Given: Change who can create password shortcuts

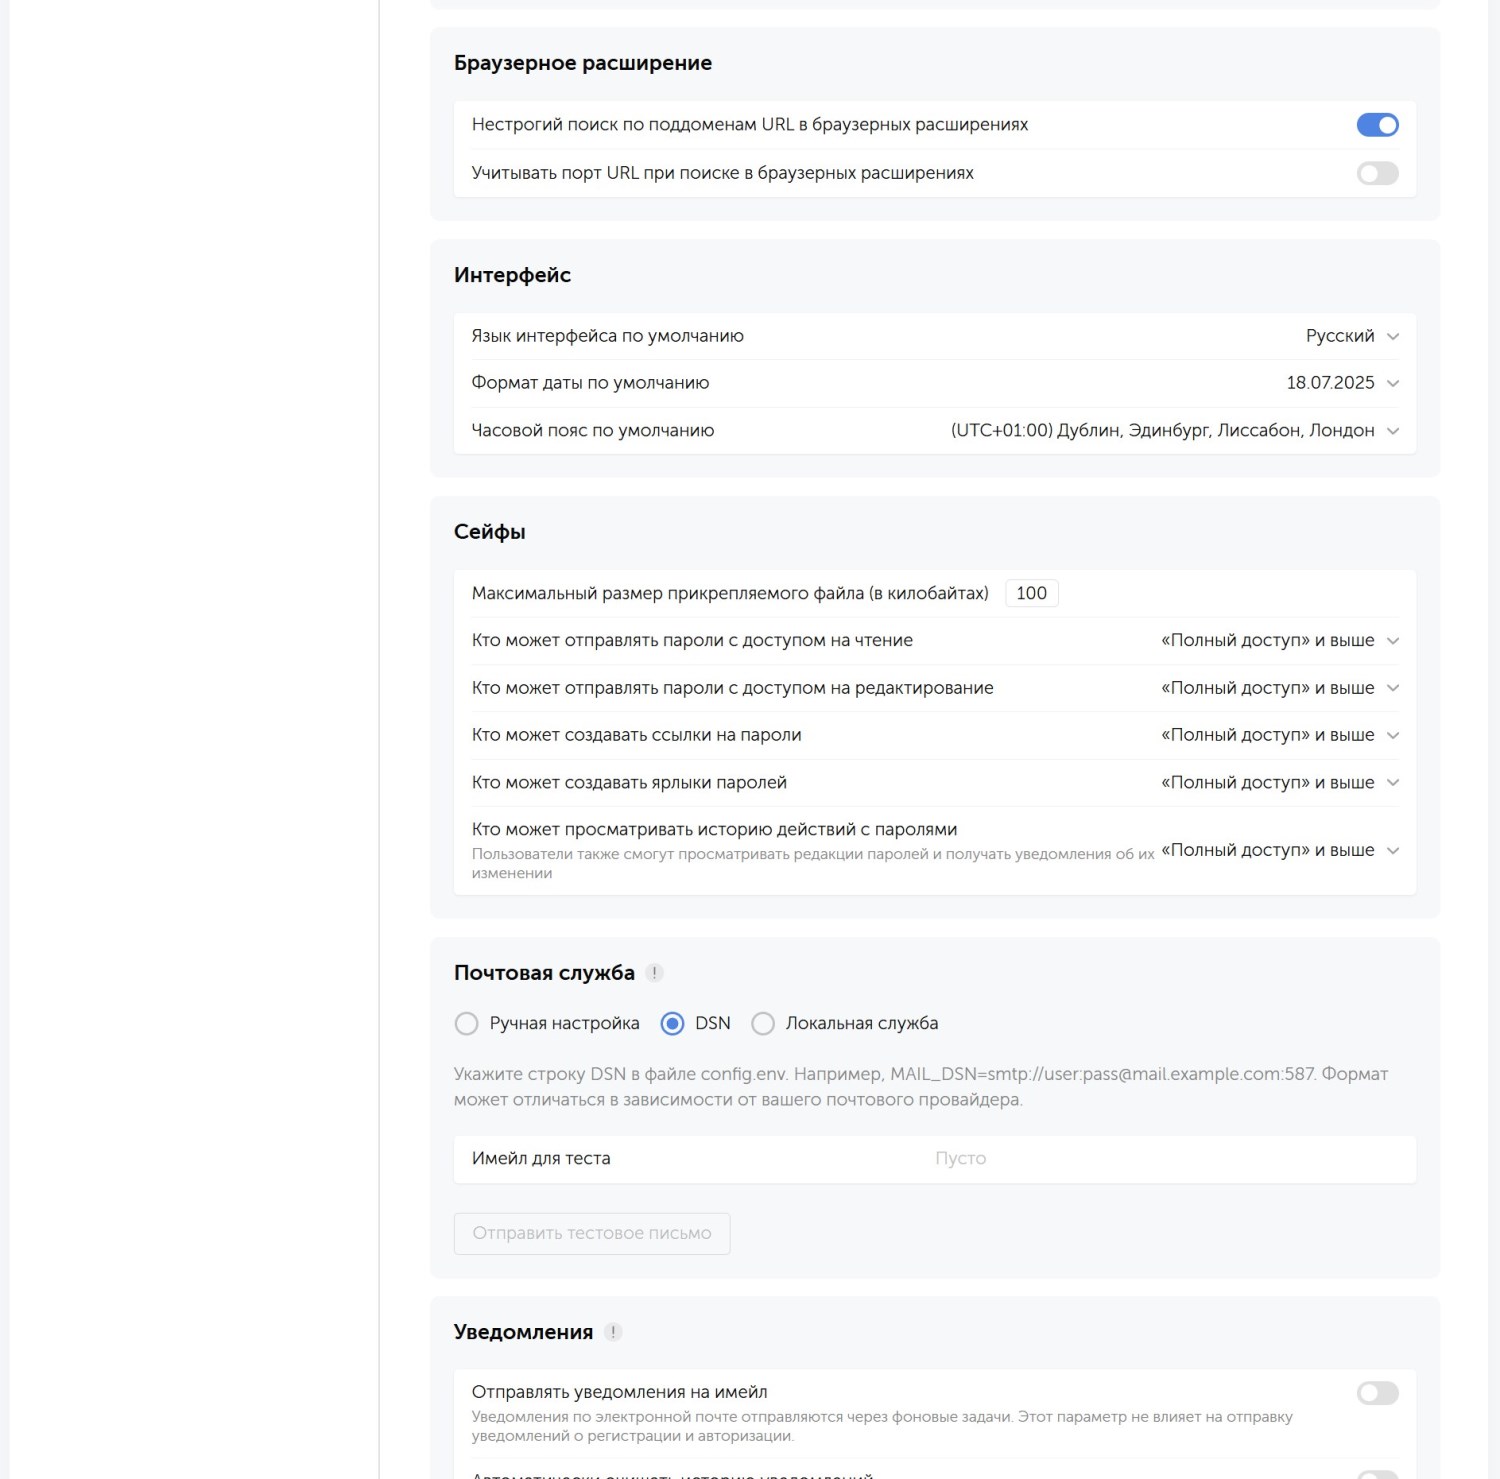Looking at the screenshot, I should [x=1278, y=783].
